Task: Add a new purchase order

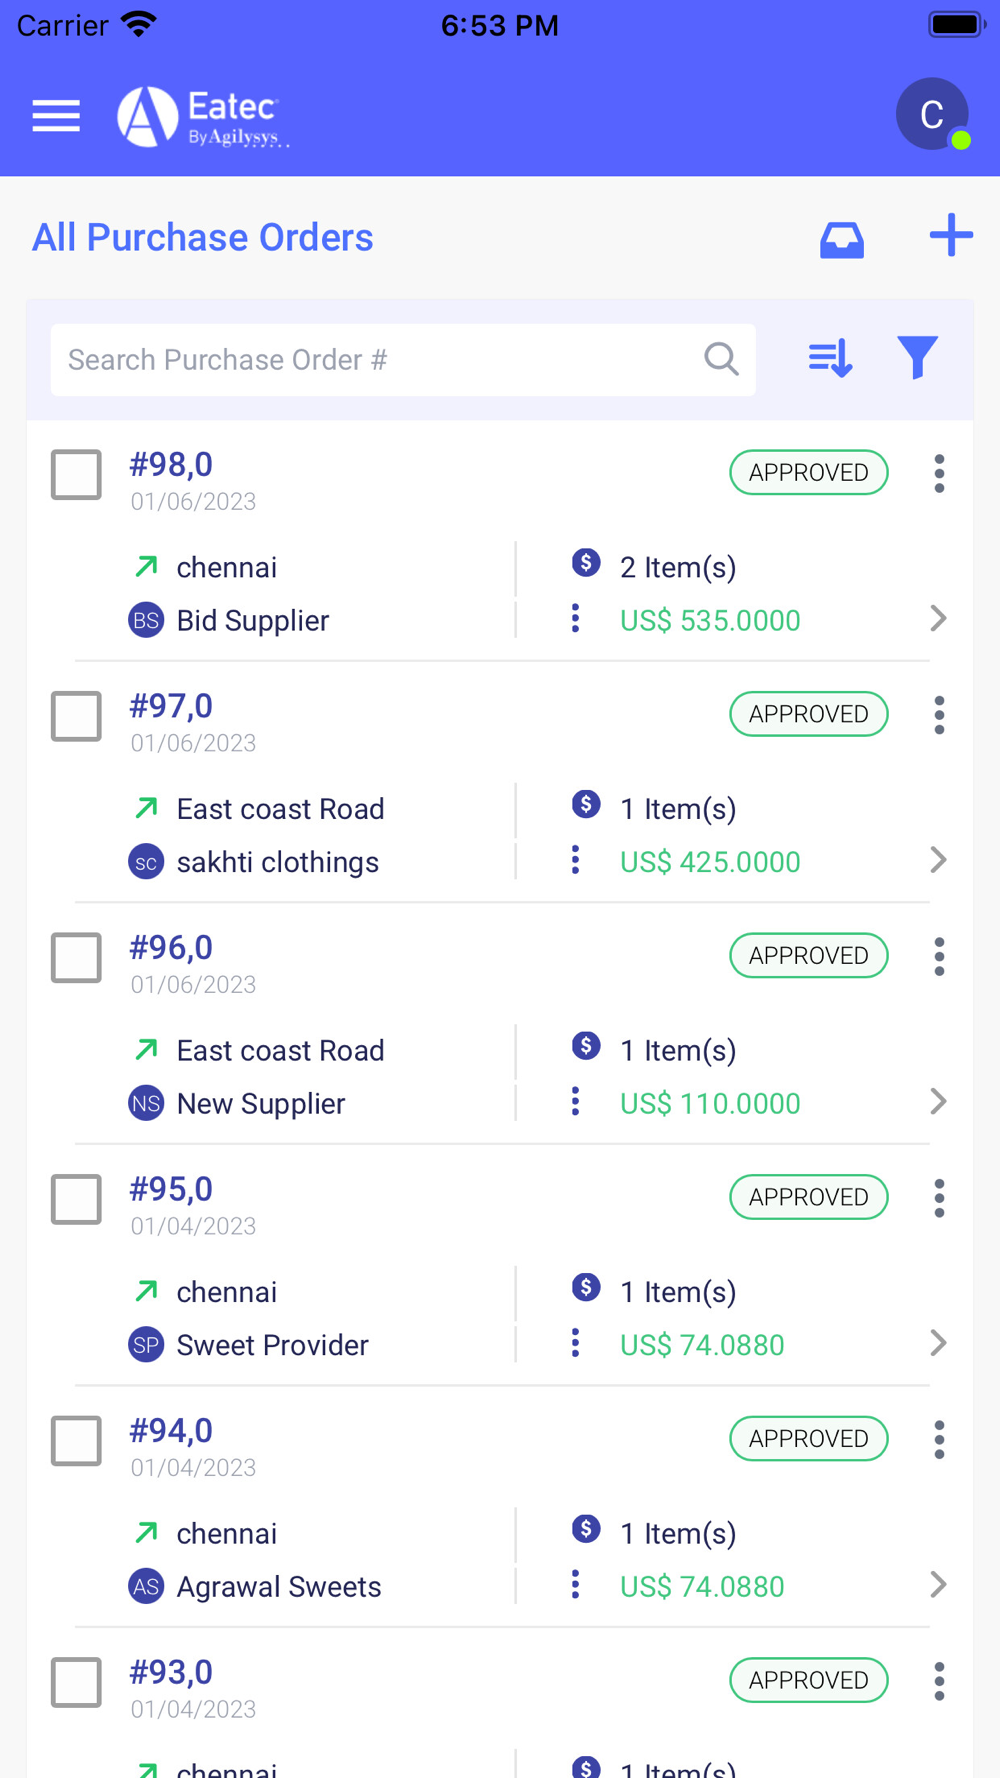Action: (950, 236)
